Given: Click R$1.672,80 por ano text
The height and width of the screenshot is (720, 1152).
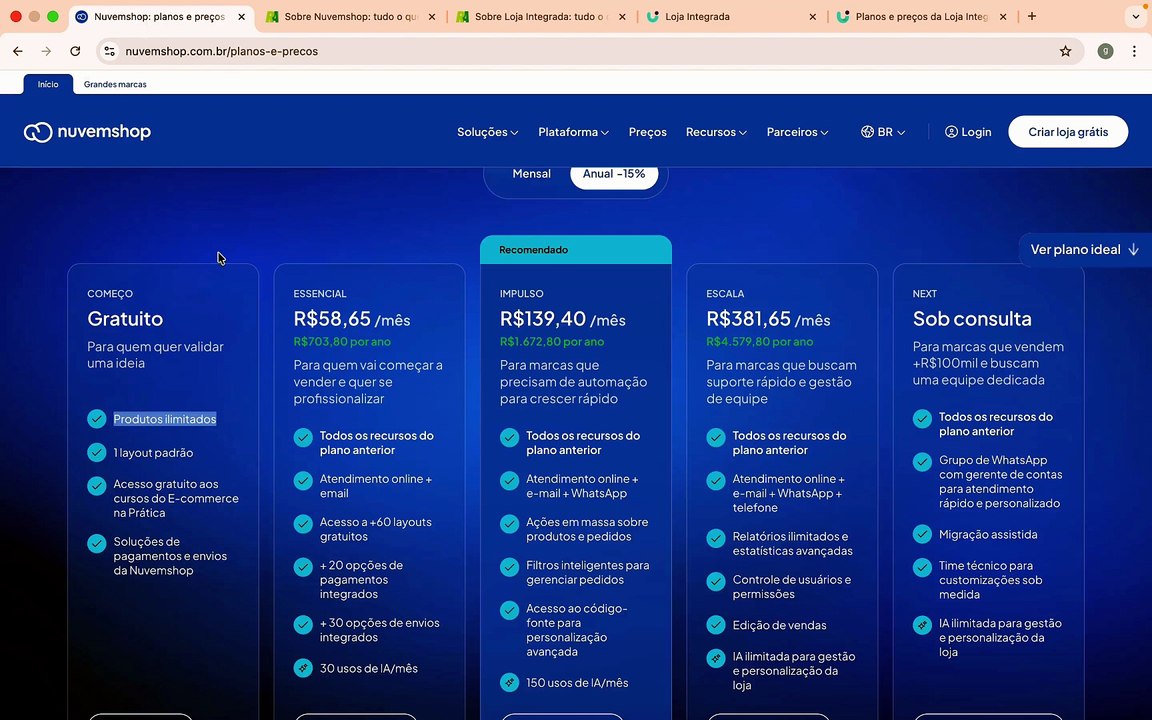Looking at the screenshot, I should click(552, 342).
